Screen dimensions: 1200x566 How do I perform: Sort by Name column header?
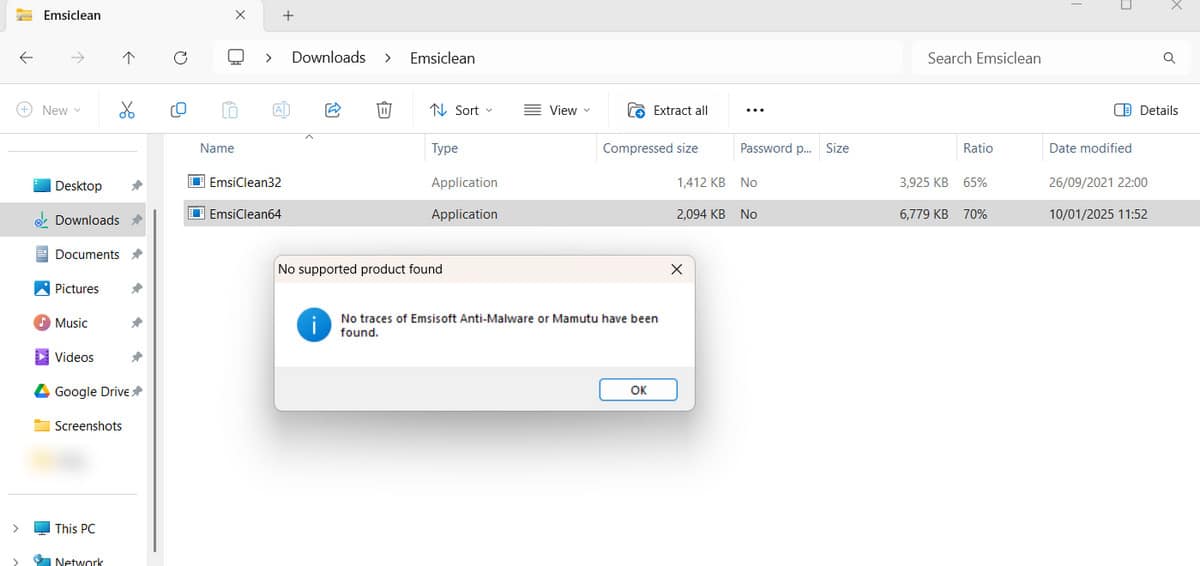(x=217, y=148)
